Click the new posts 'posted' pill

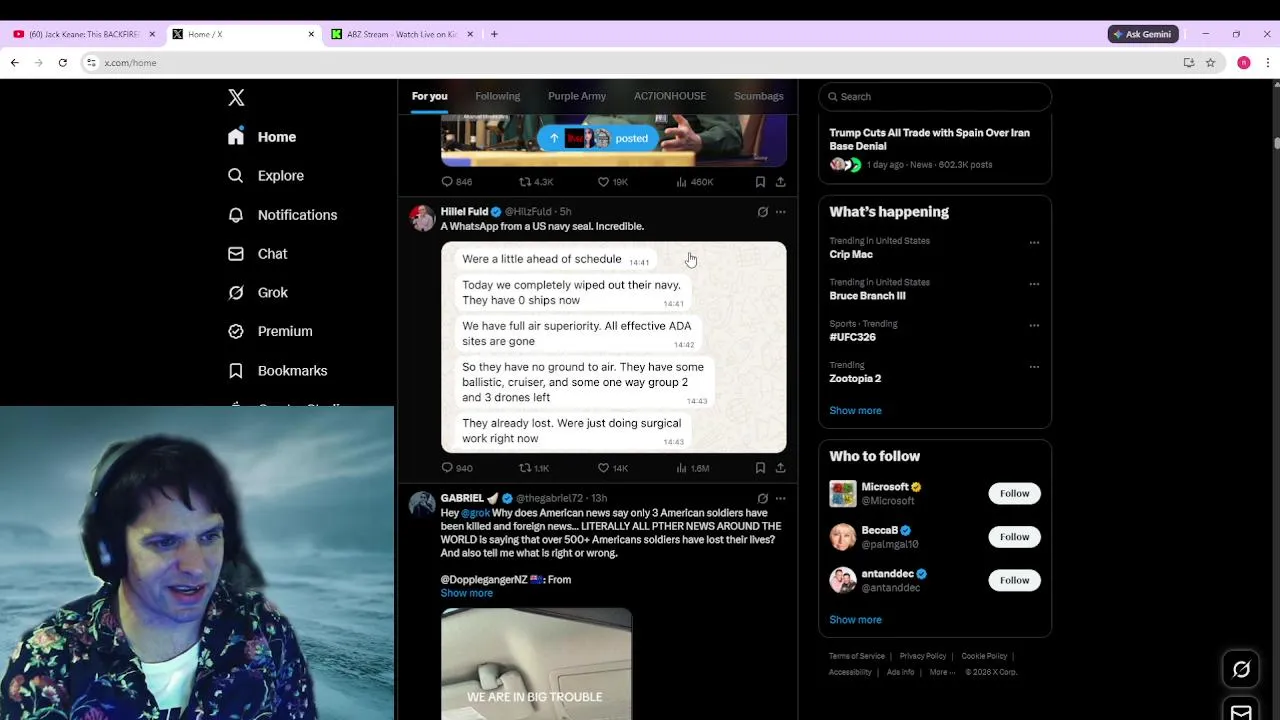coord(598,138)
